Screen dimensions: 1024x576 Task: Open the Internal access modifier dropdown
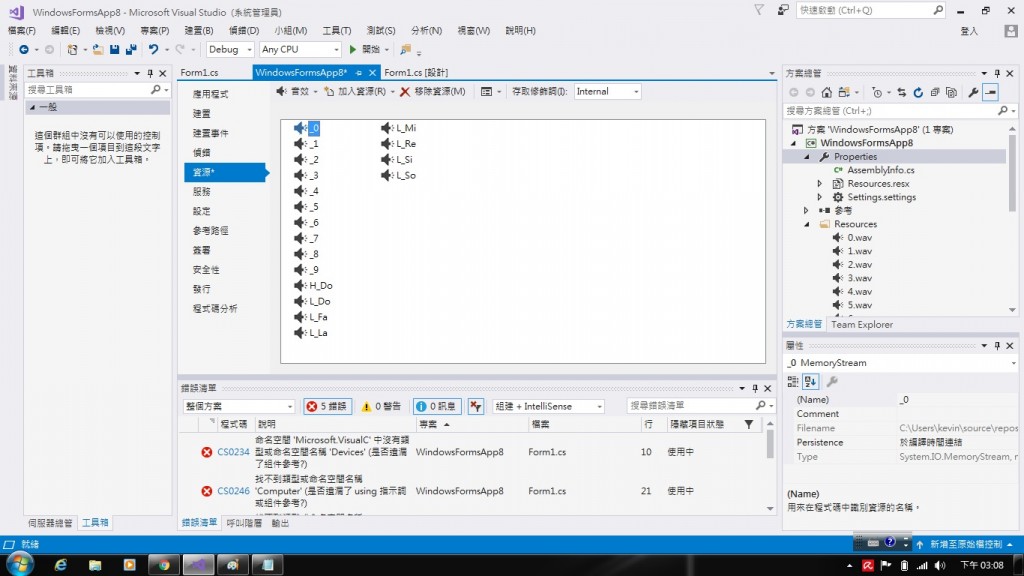pos(607,91)
